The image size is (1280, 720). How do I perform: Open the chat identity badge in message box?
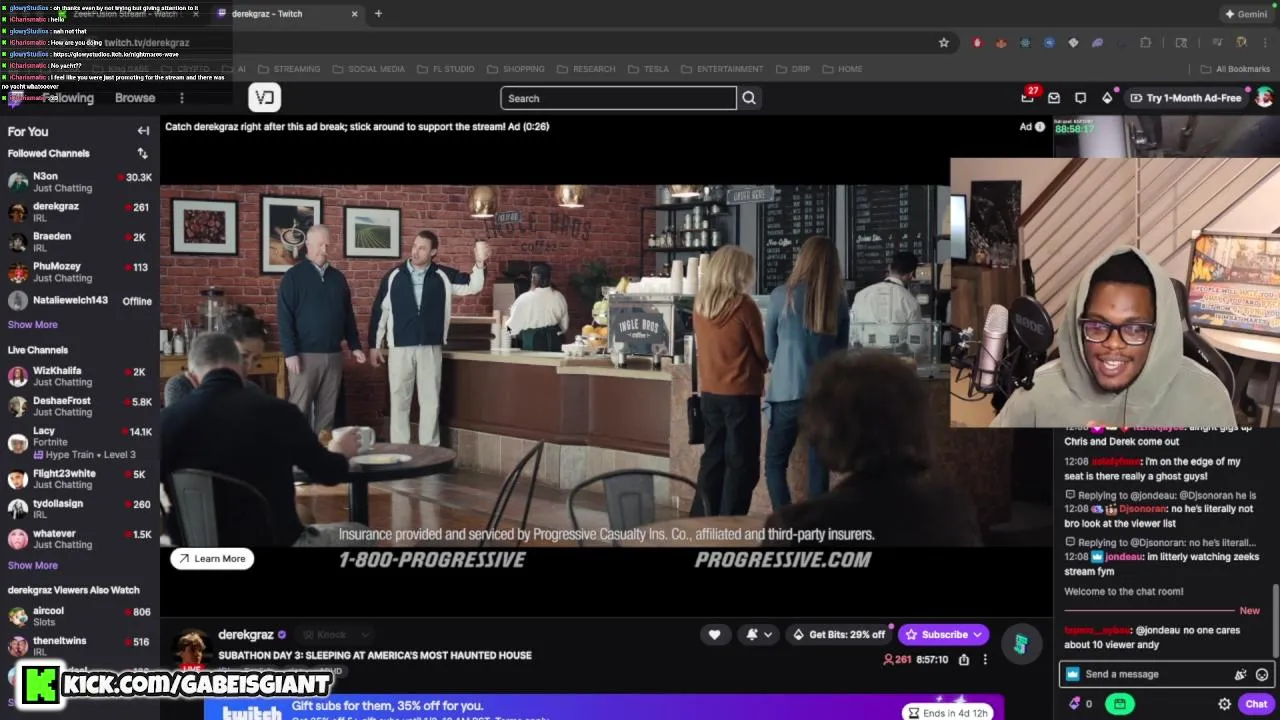pos(1073,674)
